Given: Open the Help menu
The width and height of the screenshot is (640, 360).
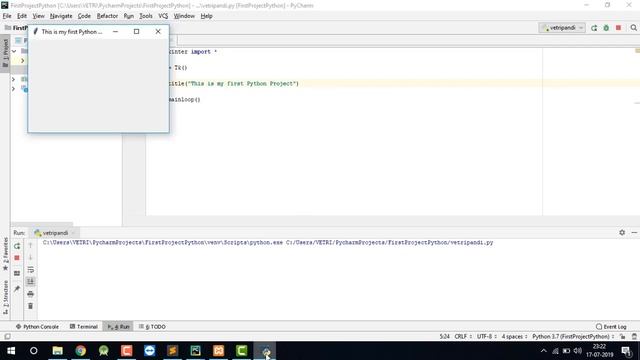Looking at the screenshot, I should coord(207,16).
